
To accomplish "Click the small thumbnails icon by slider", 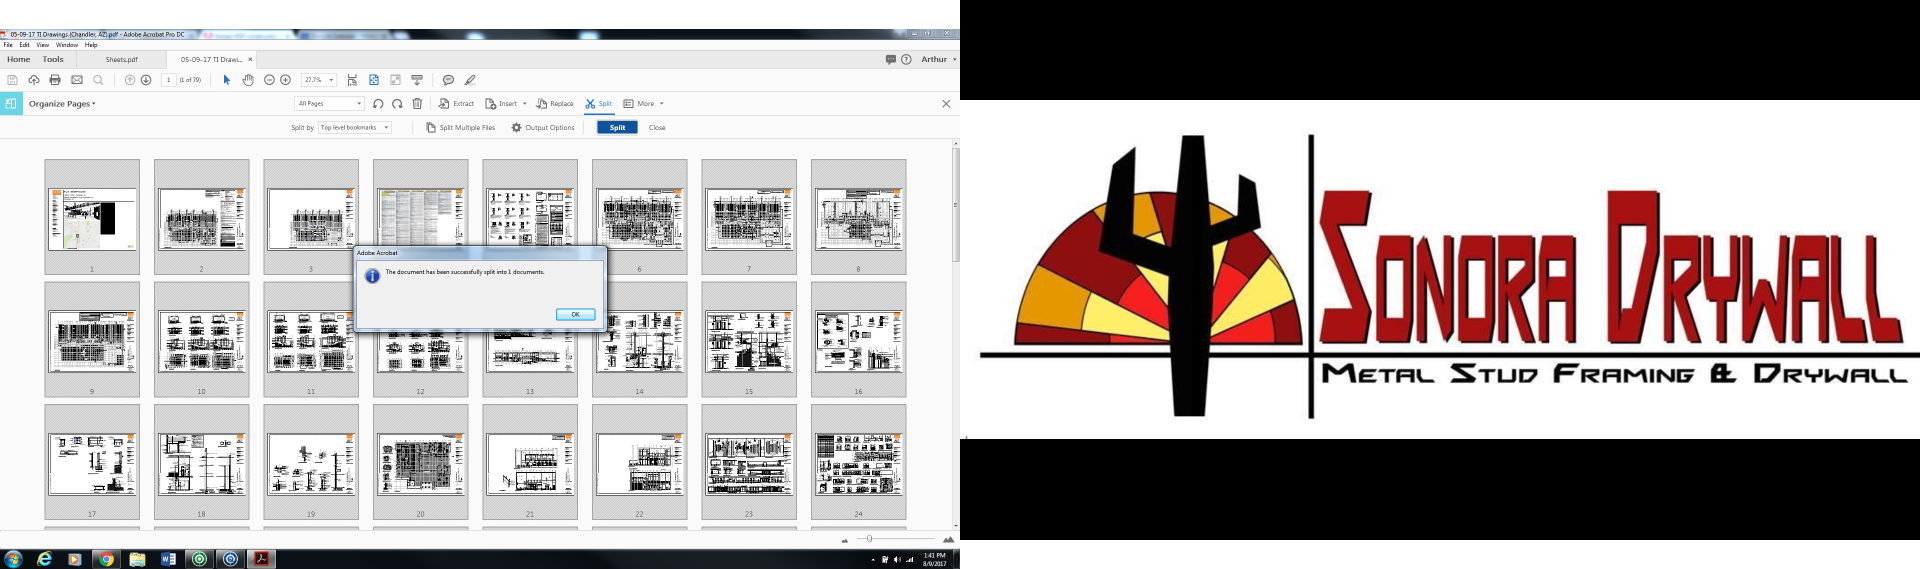I will 845,540.
